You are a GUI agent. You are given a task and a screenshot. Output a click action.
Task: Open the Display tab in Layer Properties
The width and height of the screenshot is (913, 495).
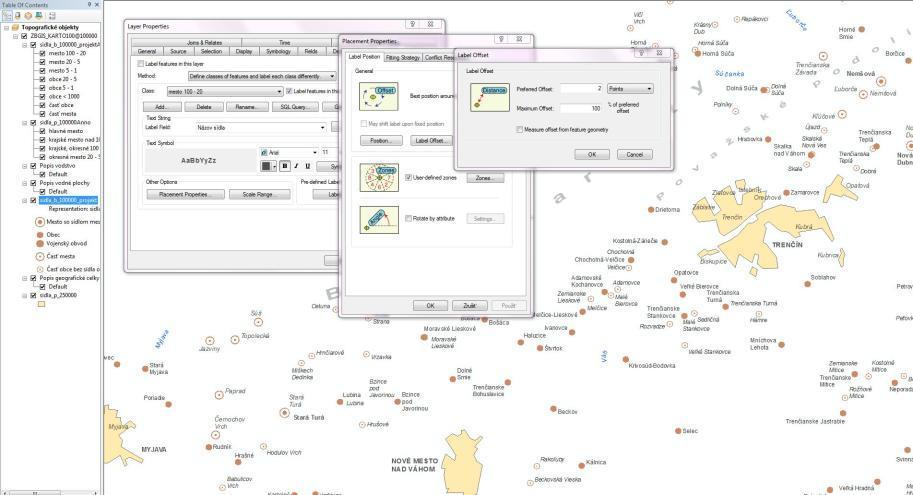(x=244, y=51)
